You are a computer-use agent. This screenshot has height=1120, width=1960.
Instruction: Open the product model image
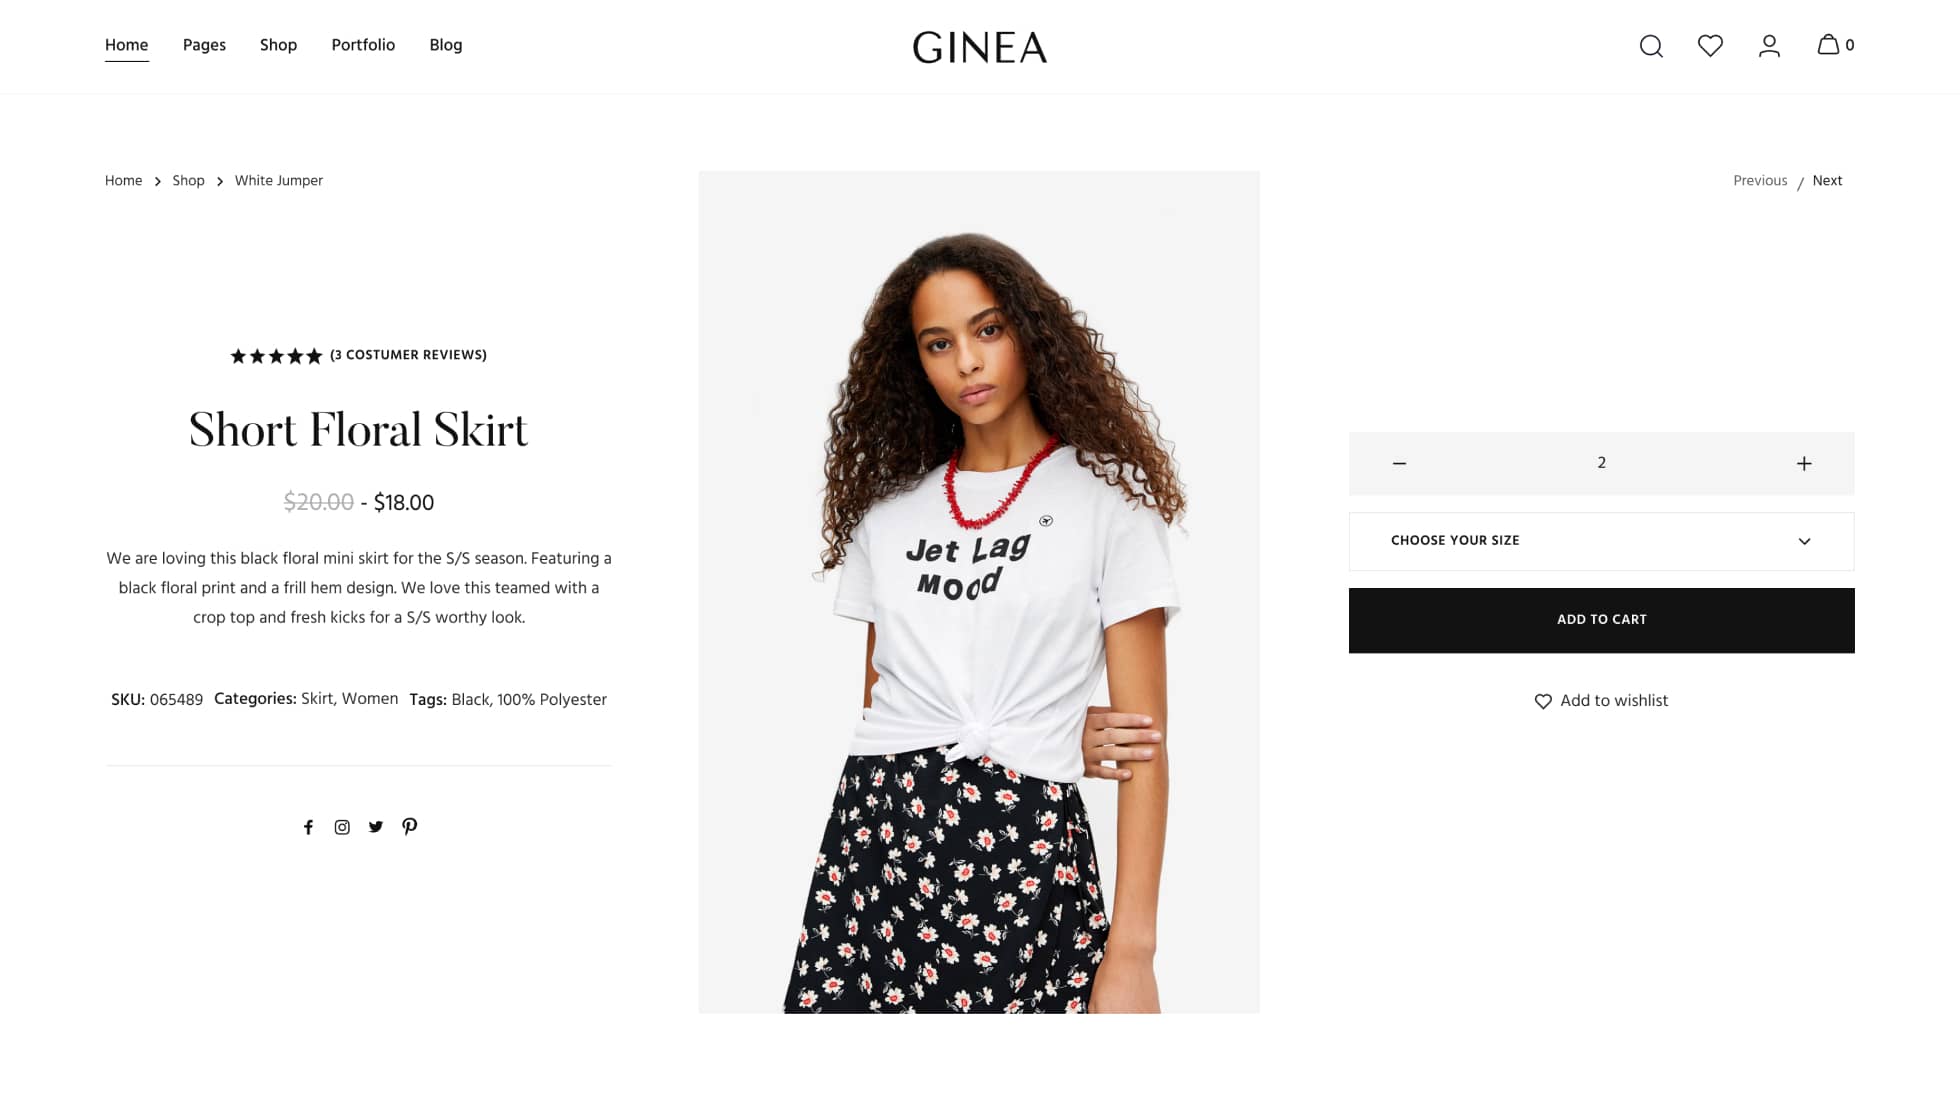point(979,592)
